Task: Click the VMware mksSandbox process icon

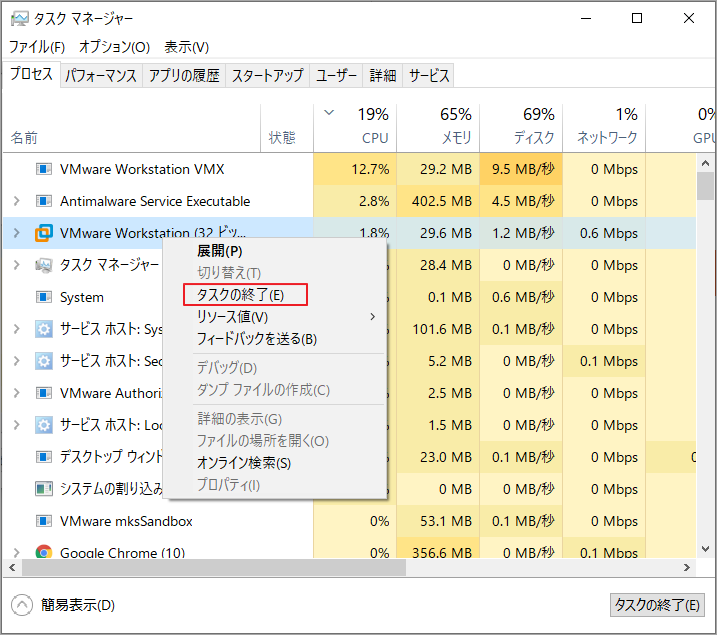Action: pyautogui.click(x=43, y=521)
